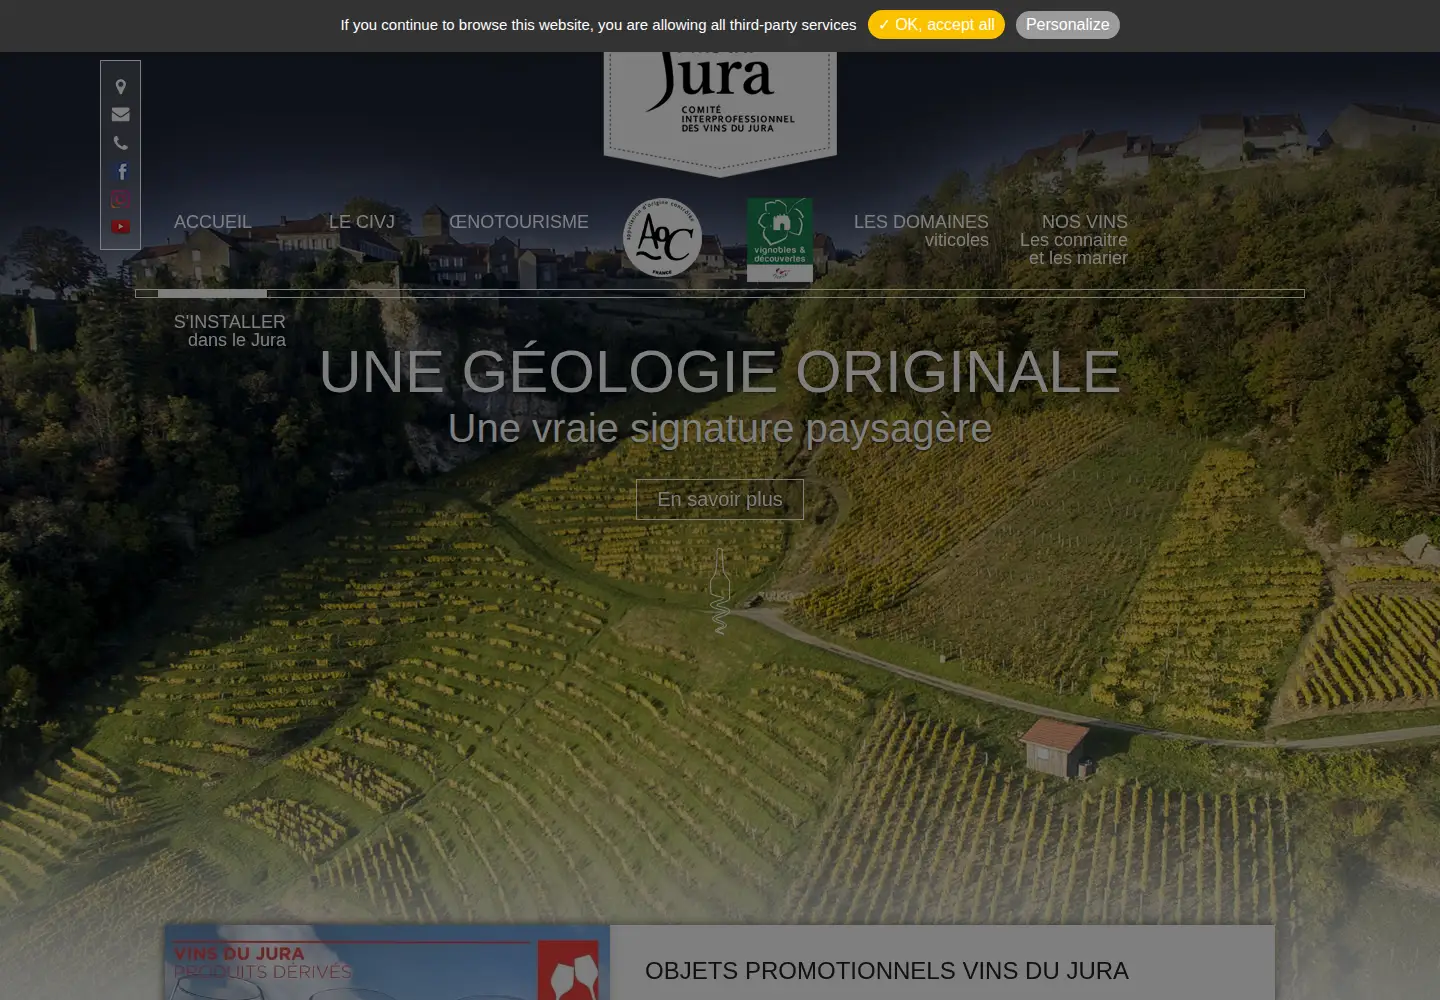
Task: Open the Instagram profile icon
Action: [121, 199]
